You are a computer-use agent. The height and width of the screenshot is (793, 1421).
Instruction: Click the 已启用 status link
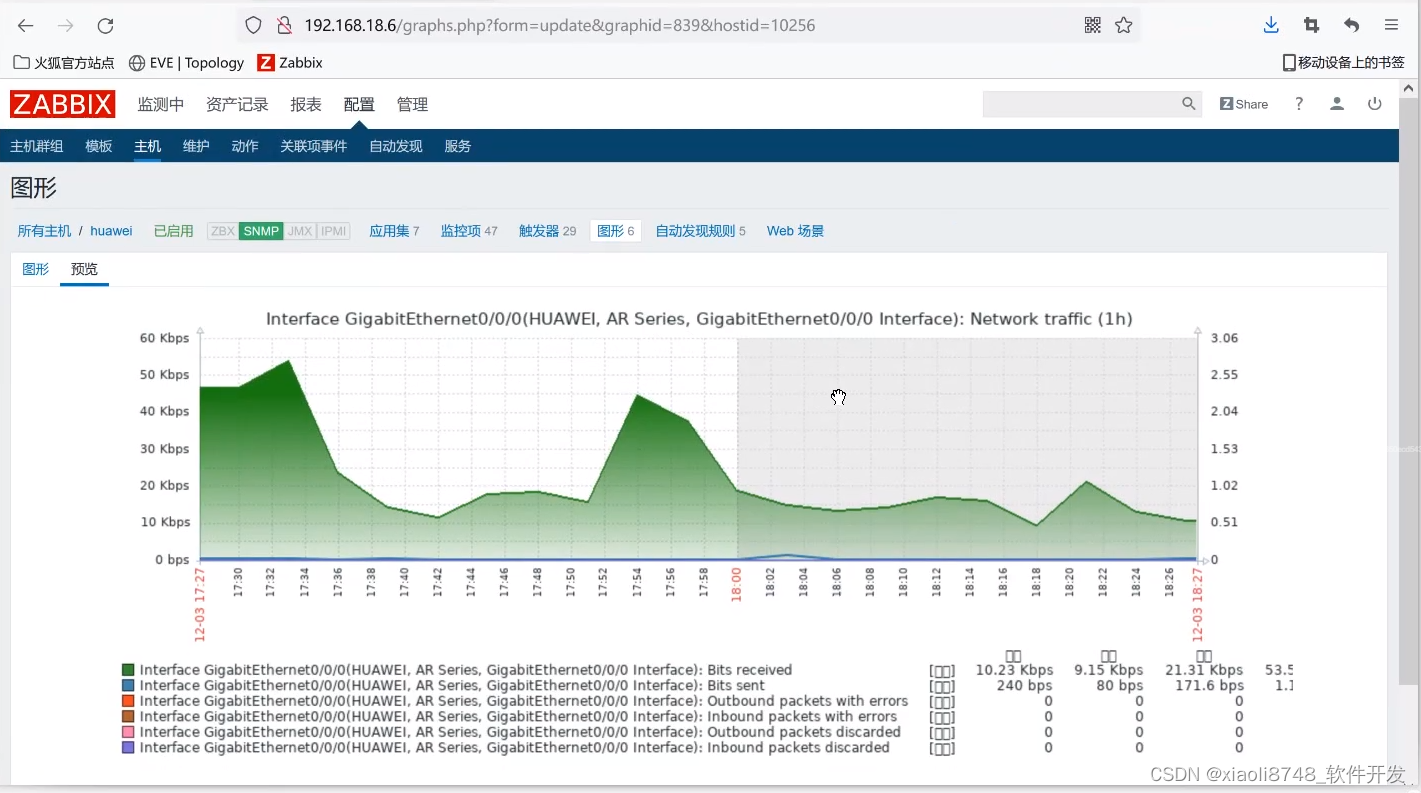click(x=173, y=231)
